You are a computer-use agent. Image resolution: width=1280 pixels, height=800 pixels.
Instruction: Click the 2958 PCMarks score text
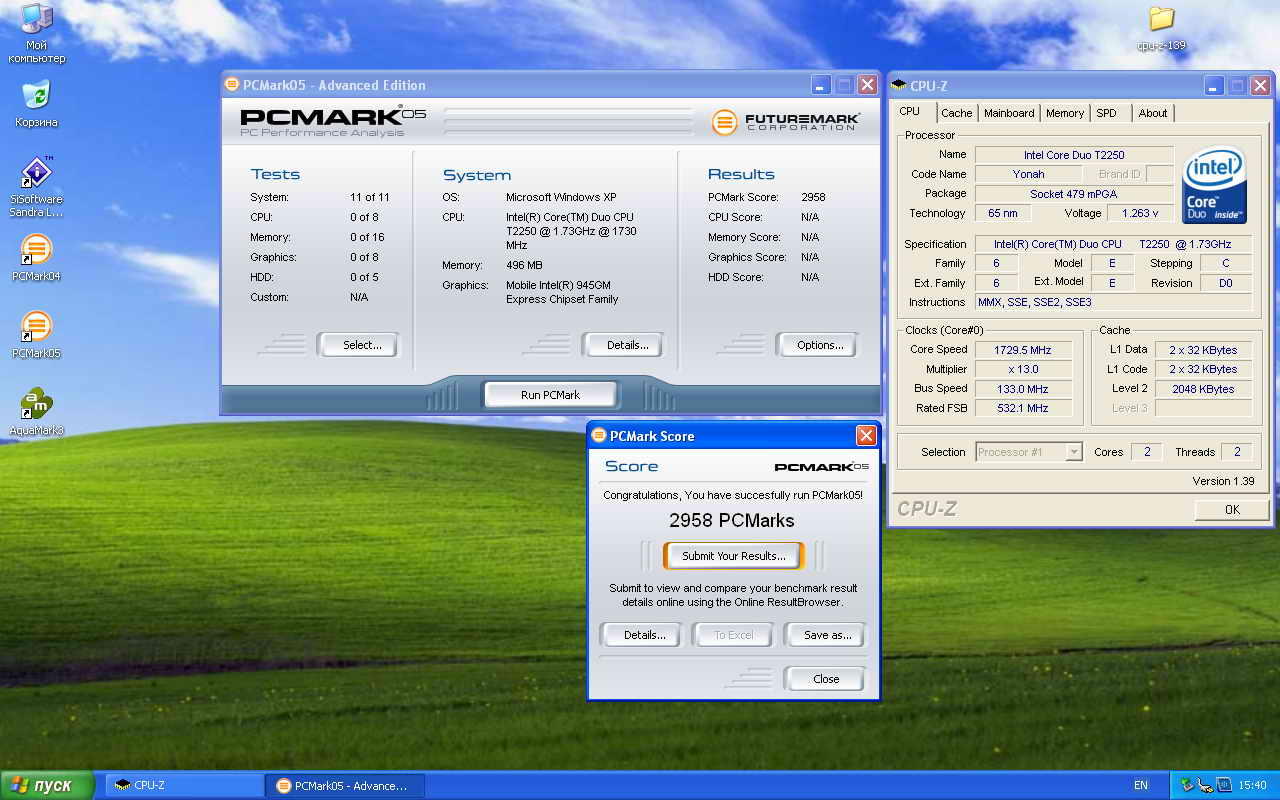click(x=732, y=521)
